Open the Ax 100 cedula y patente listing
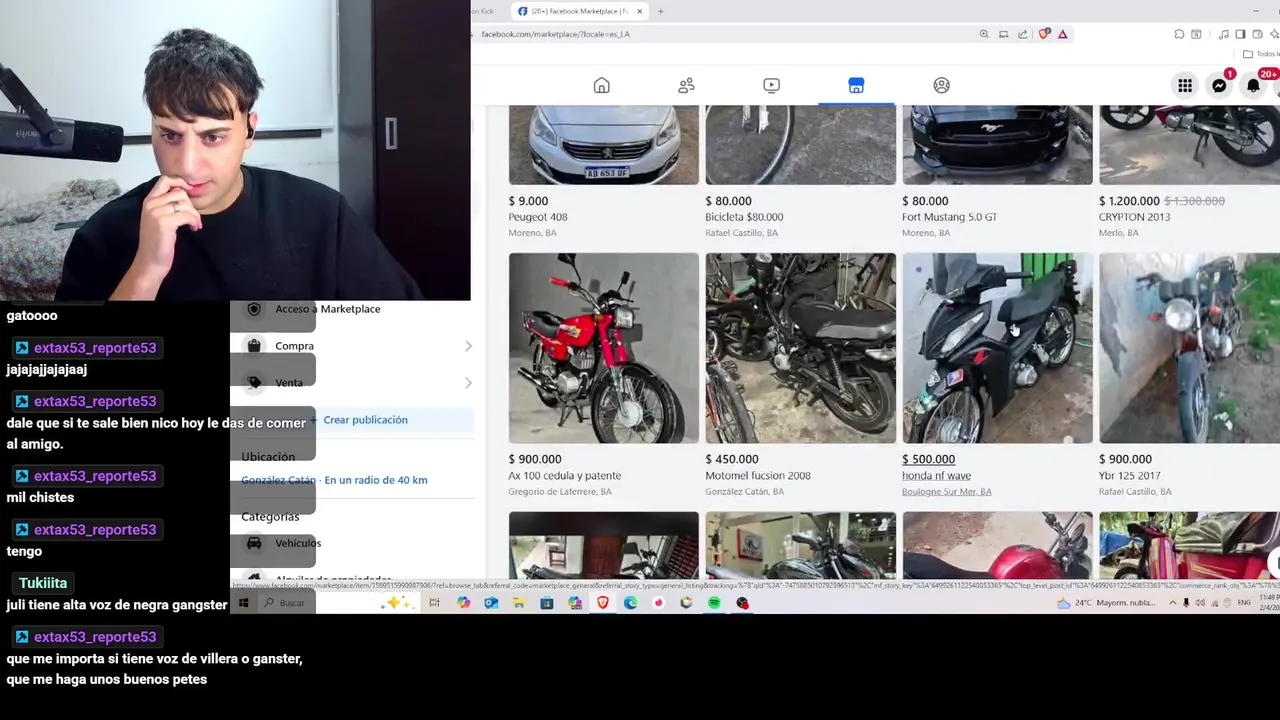 coord(564,476)
